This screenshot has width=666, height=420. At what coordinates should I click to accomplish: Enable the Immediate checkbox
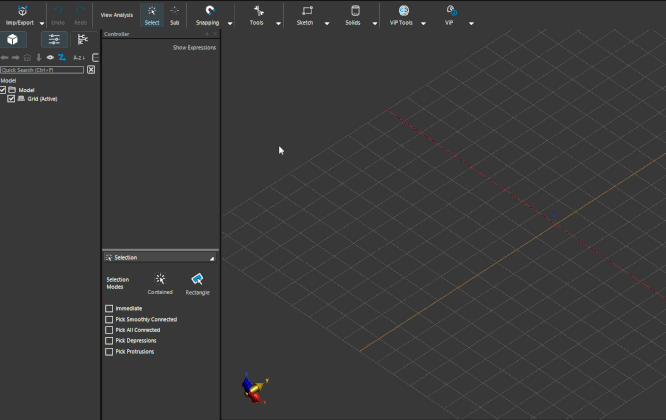coord(109,308)
